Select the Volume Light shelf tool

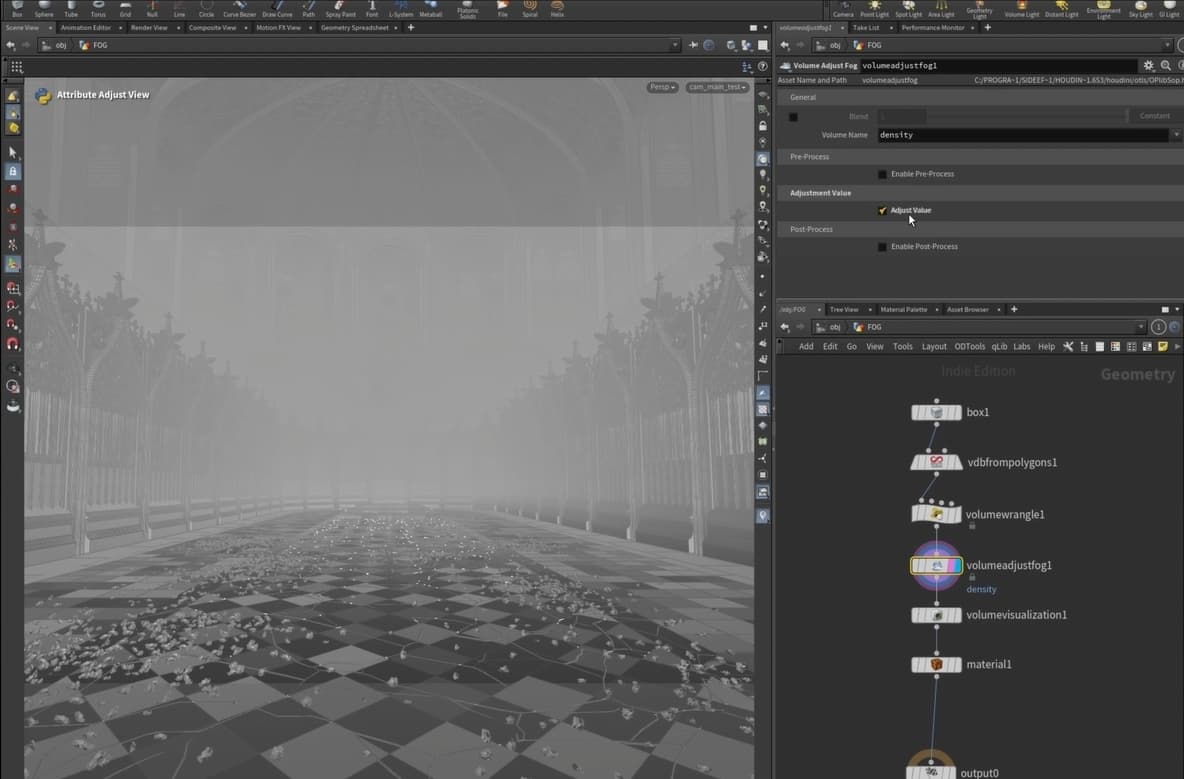coord(1021,8)
